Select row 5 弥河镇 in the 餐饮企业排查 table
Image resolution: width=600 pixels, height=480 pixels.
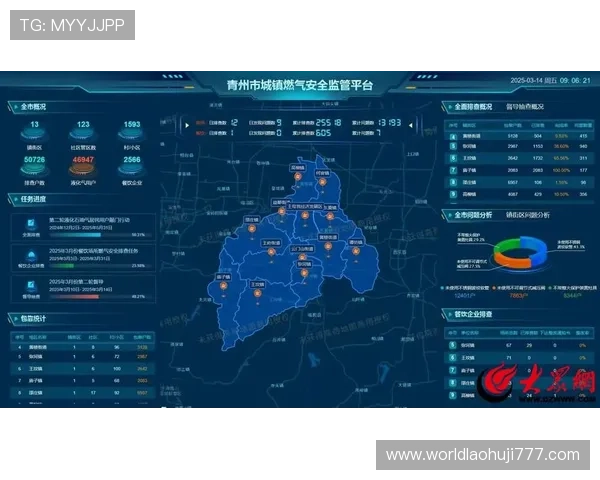point(519,345)
